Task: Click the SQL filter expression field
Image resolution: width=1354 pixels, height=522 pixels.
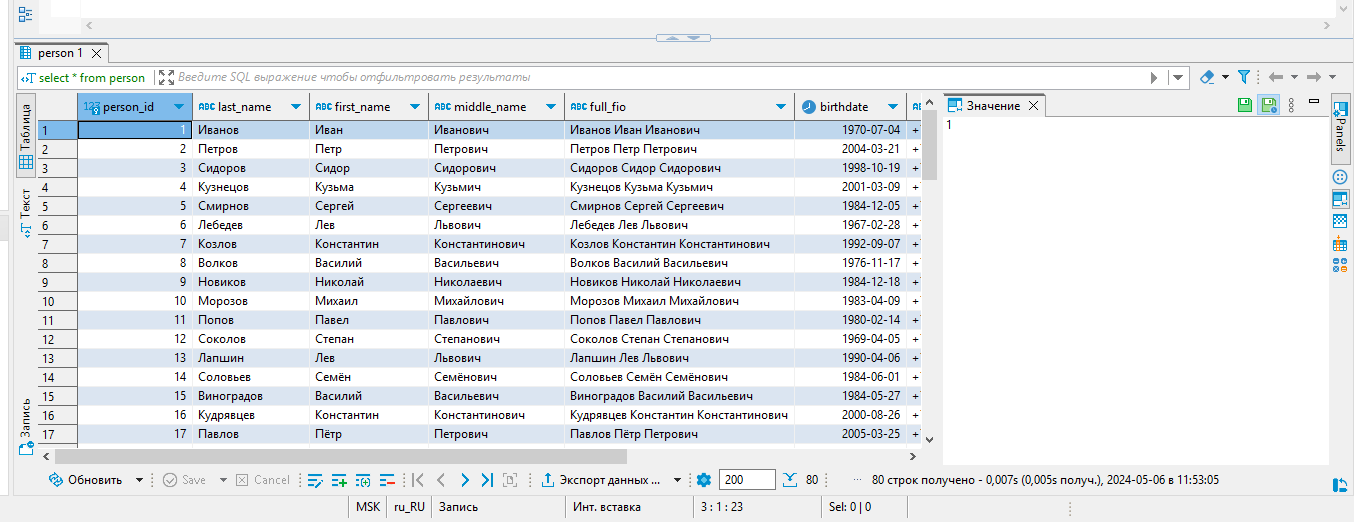Action: coord(660,77)
